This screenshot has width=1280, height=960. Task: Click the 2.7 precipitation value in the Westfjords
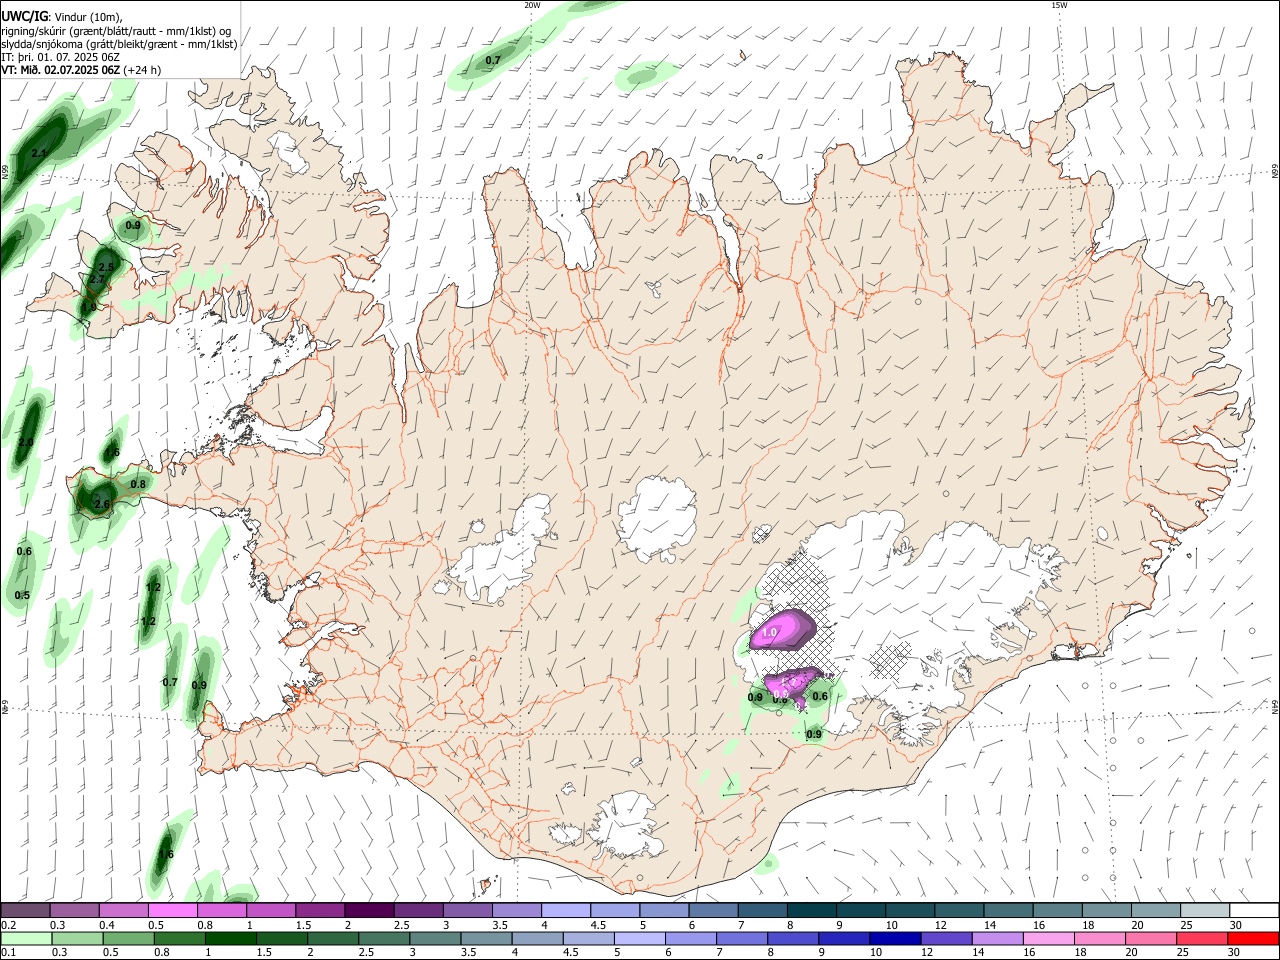click(96, 280)
